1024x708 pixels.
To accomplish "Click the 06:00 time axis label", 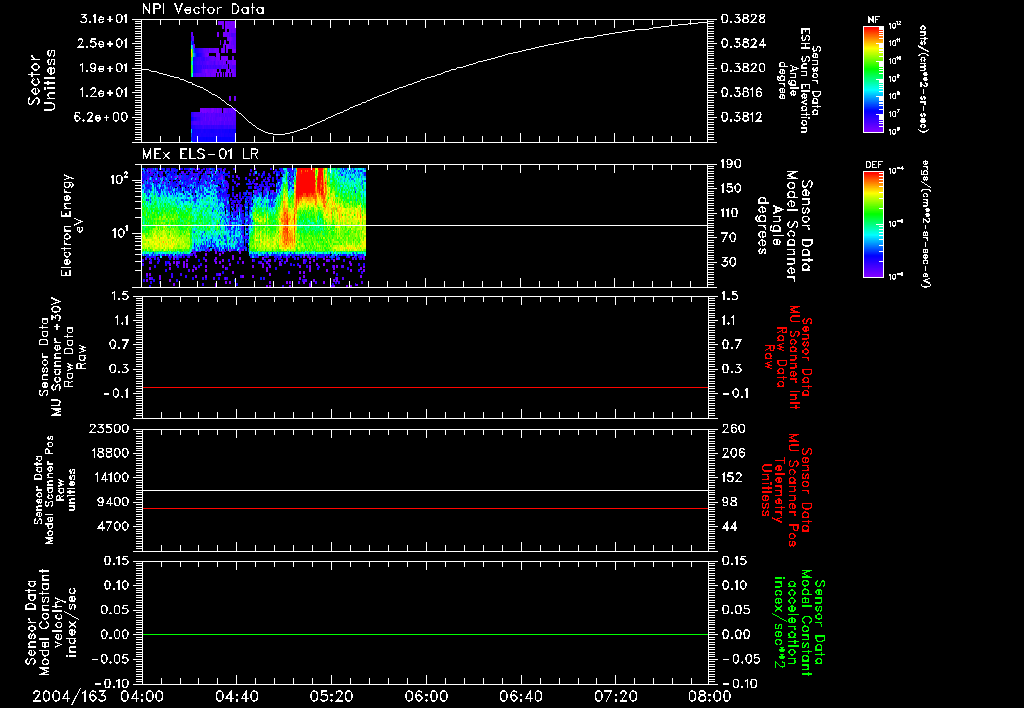I will [x=426, y=696].
